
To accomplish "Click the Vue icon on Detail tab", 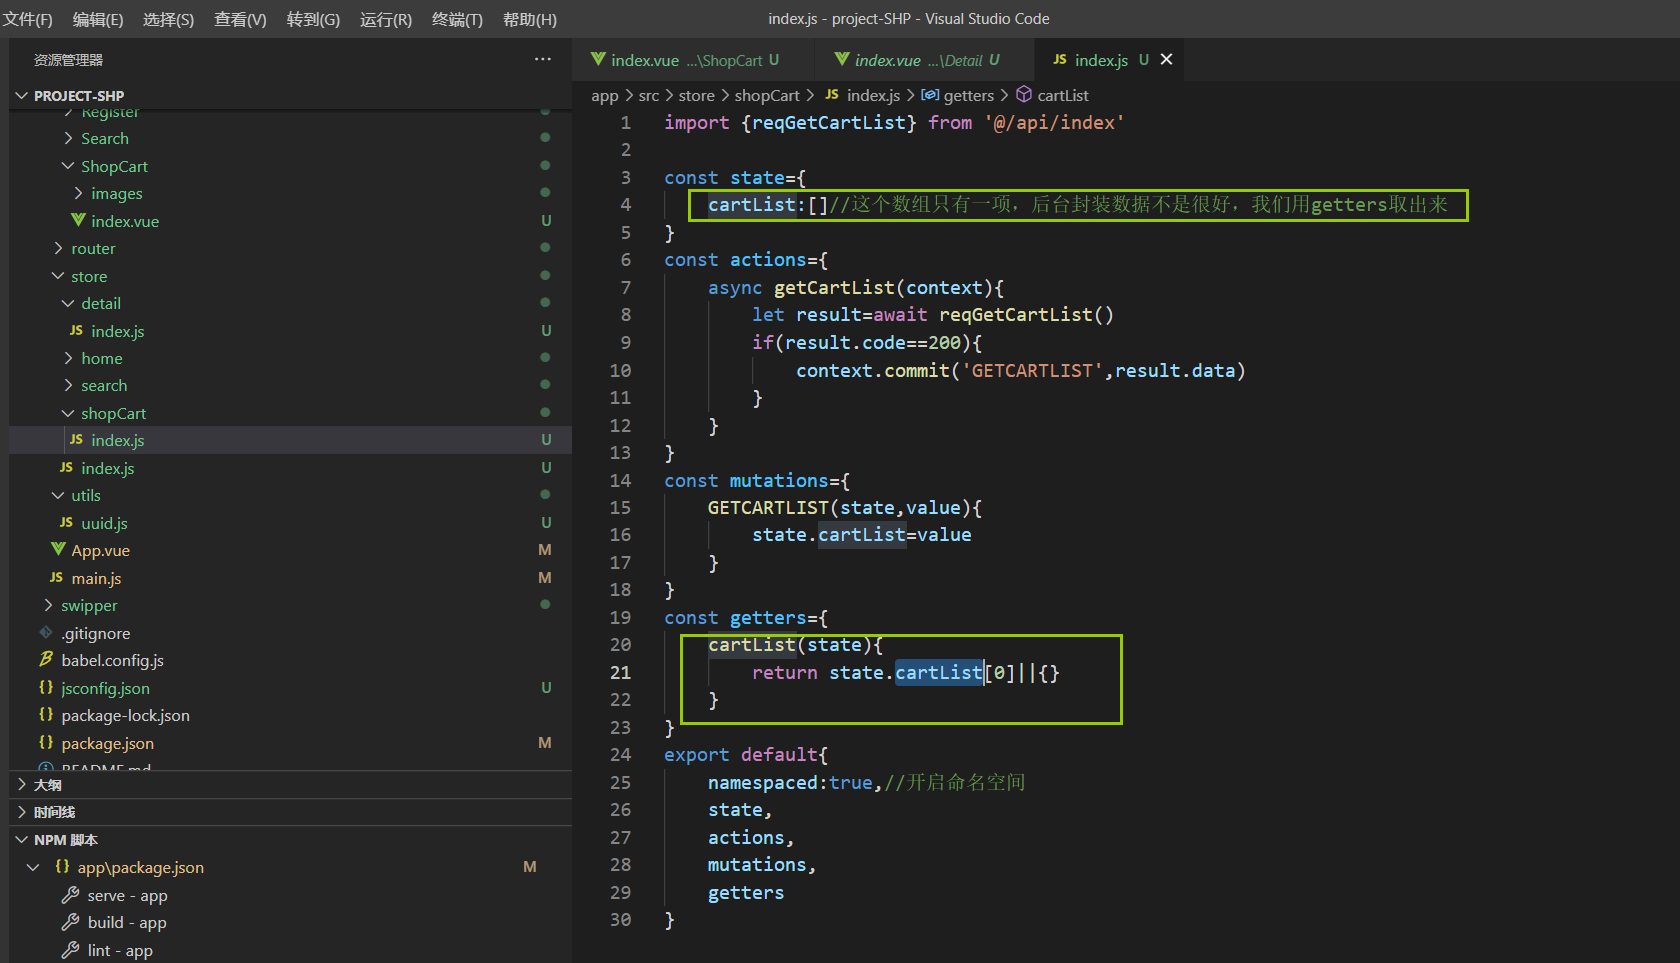I will click(842, 60).
